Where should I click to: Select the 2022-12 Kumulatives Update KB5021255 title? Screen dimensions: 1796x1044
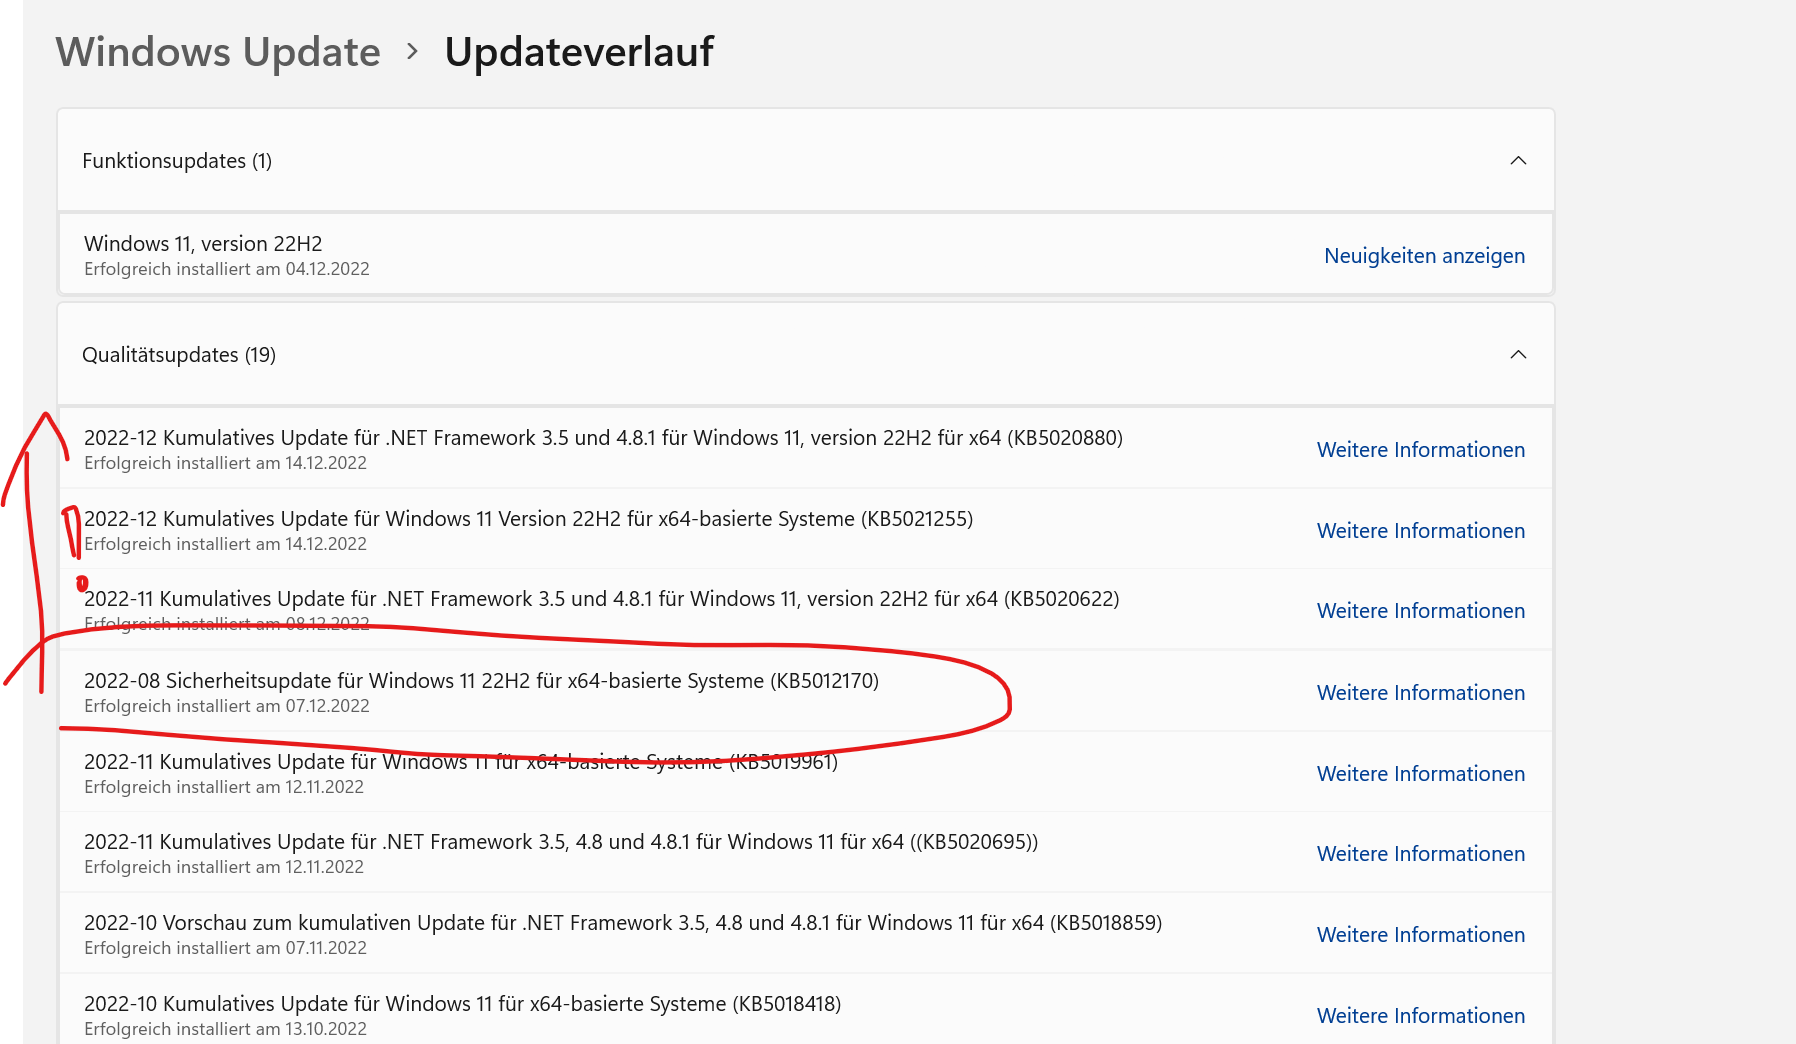[528, 519]
